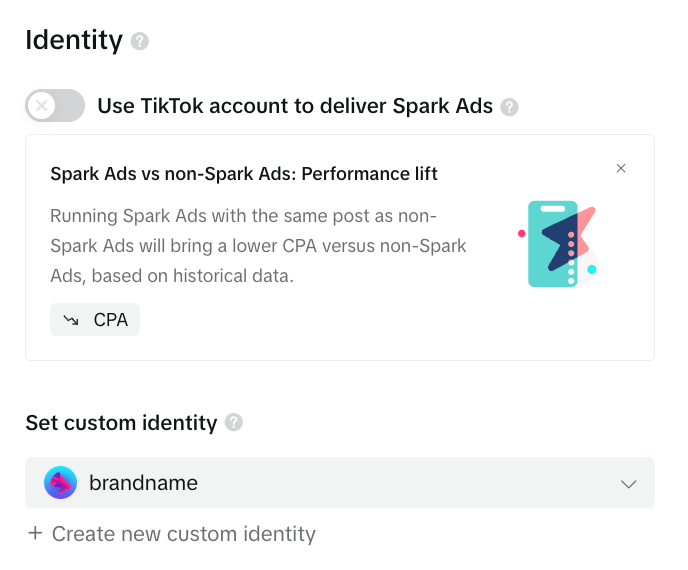Viewport: 688px width, 570px height.
Task: Open the brandname identity dropdown
Action: tap(340, 483)
